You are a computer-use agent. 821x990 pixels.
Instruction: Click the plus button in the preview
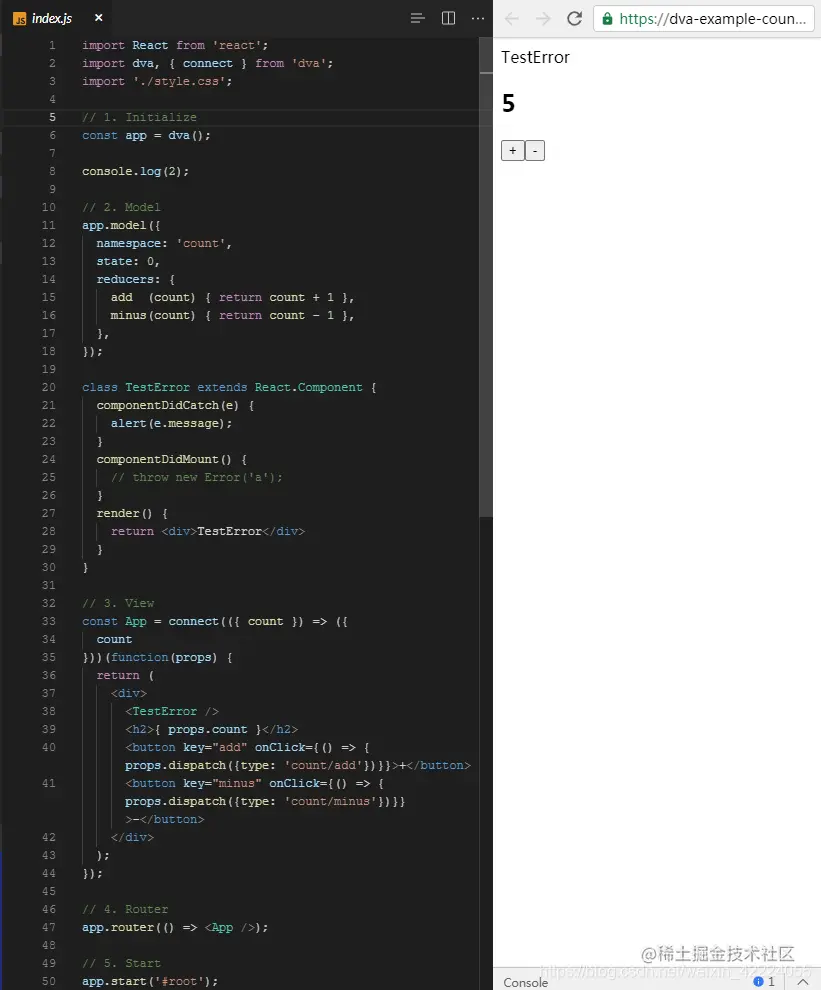(x=513, y=150)
